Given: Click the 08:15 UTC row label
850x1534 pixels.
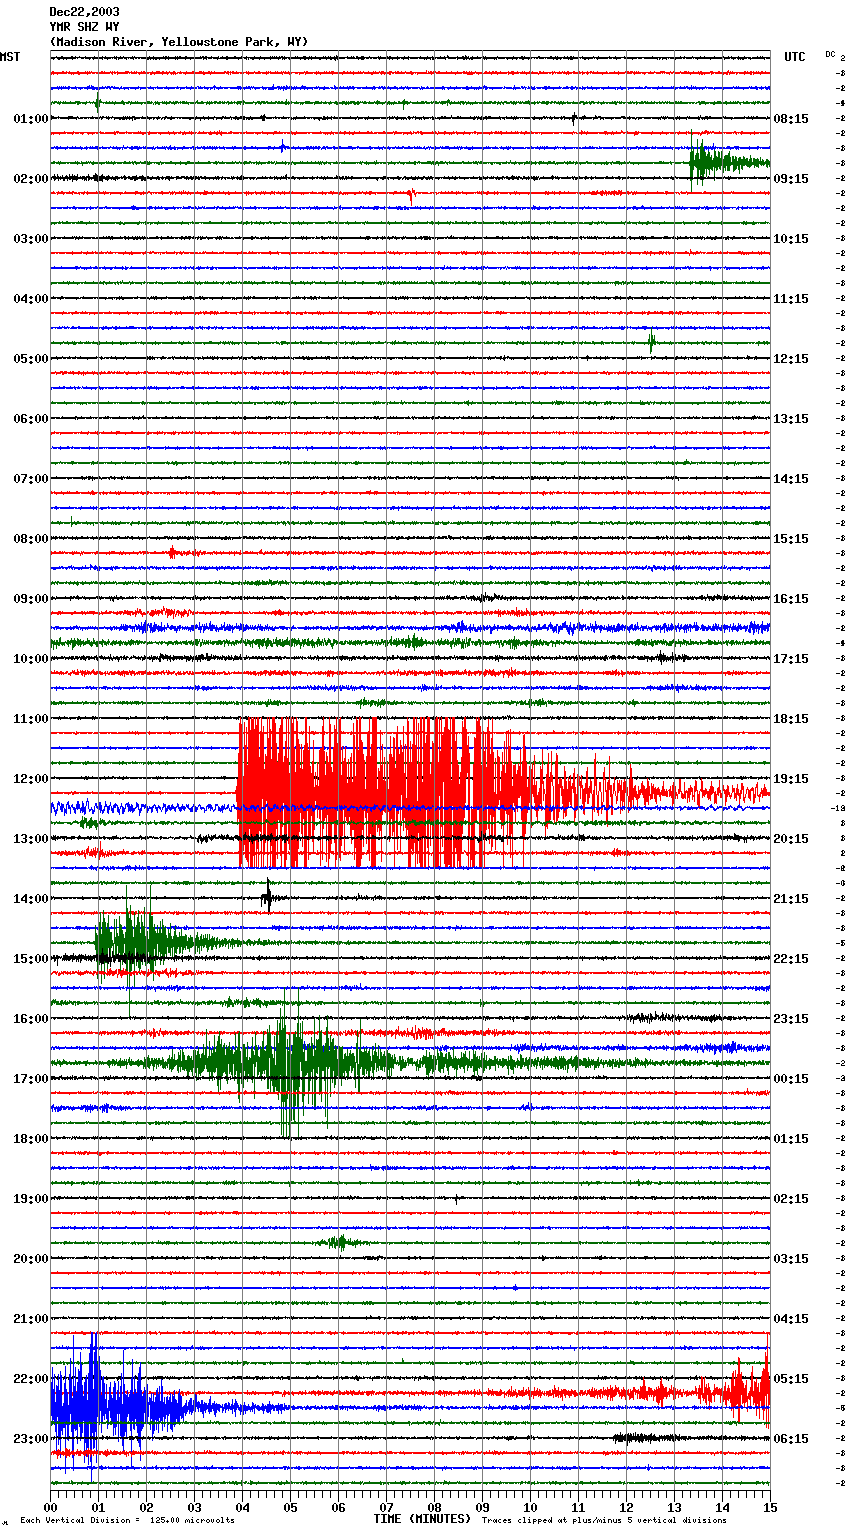Looking at the screenshot, I should [x=791, y=119].
